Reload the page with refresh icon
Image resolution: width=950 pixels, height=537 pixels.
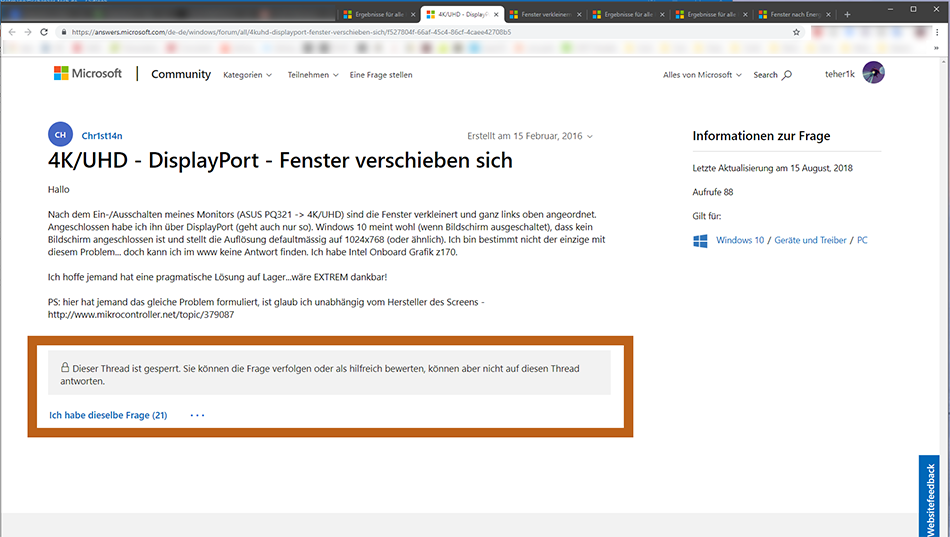click(x=44, y=32)
